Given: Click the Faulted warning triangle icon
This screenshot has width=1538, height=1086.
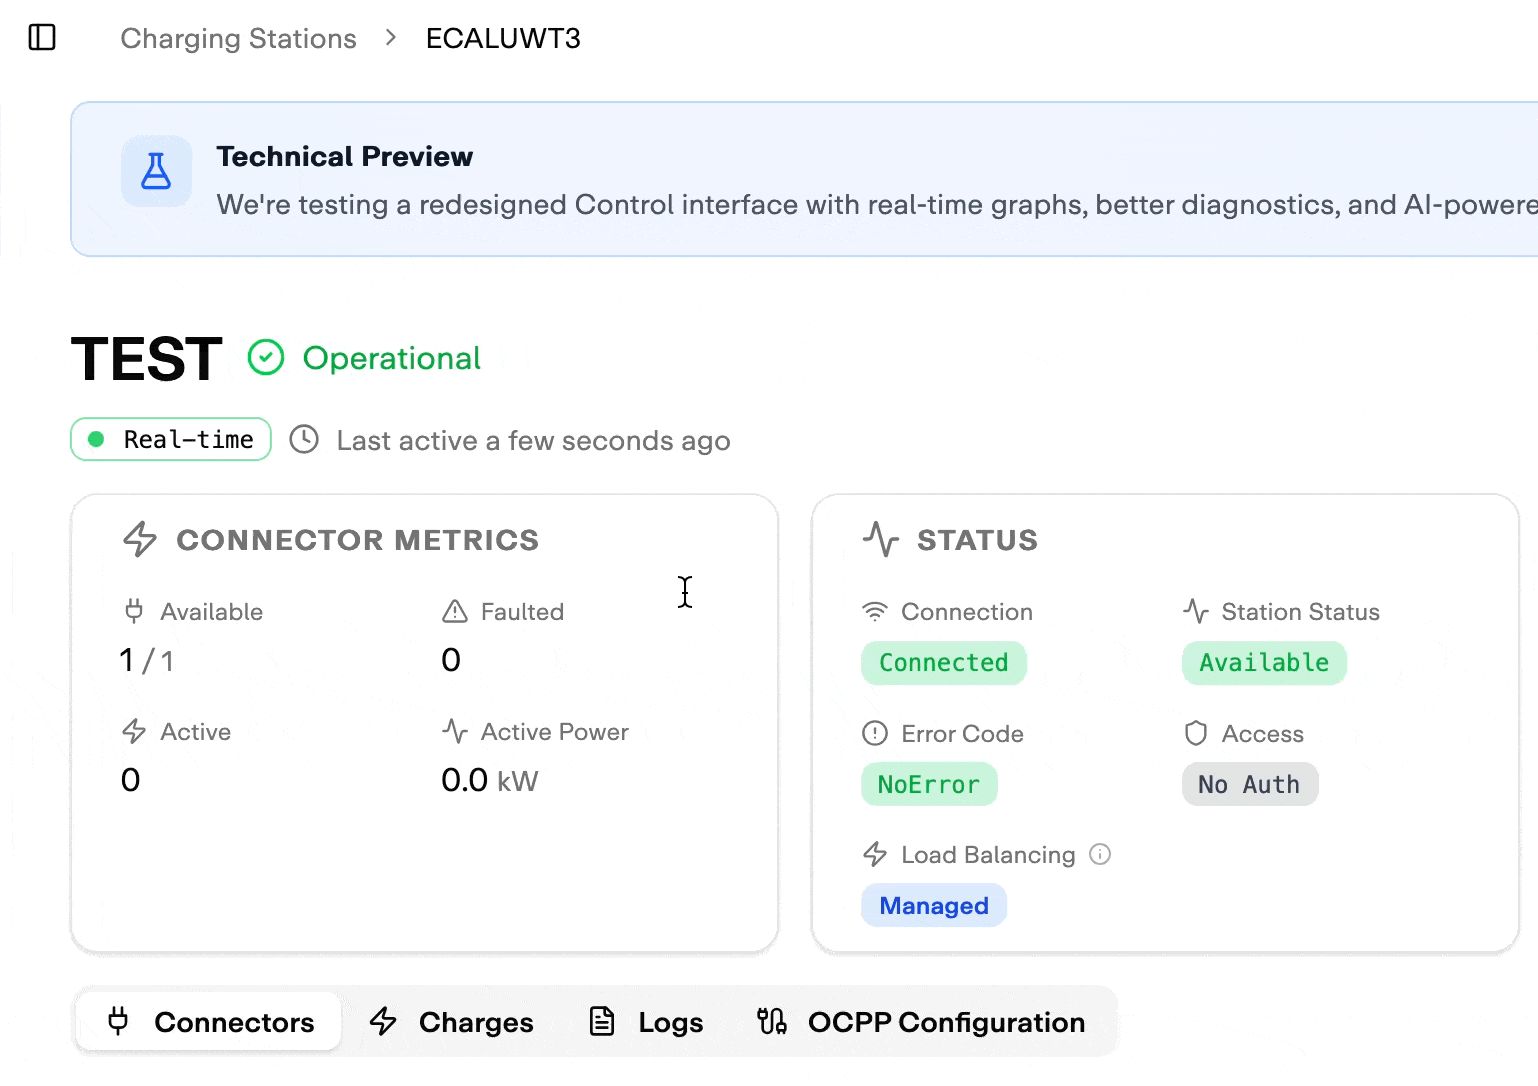Looking at the screenshot, I should pyautogui.click(x=455, y=611).
